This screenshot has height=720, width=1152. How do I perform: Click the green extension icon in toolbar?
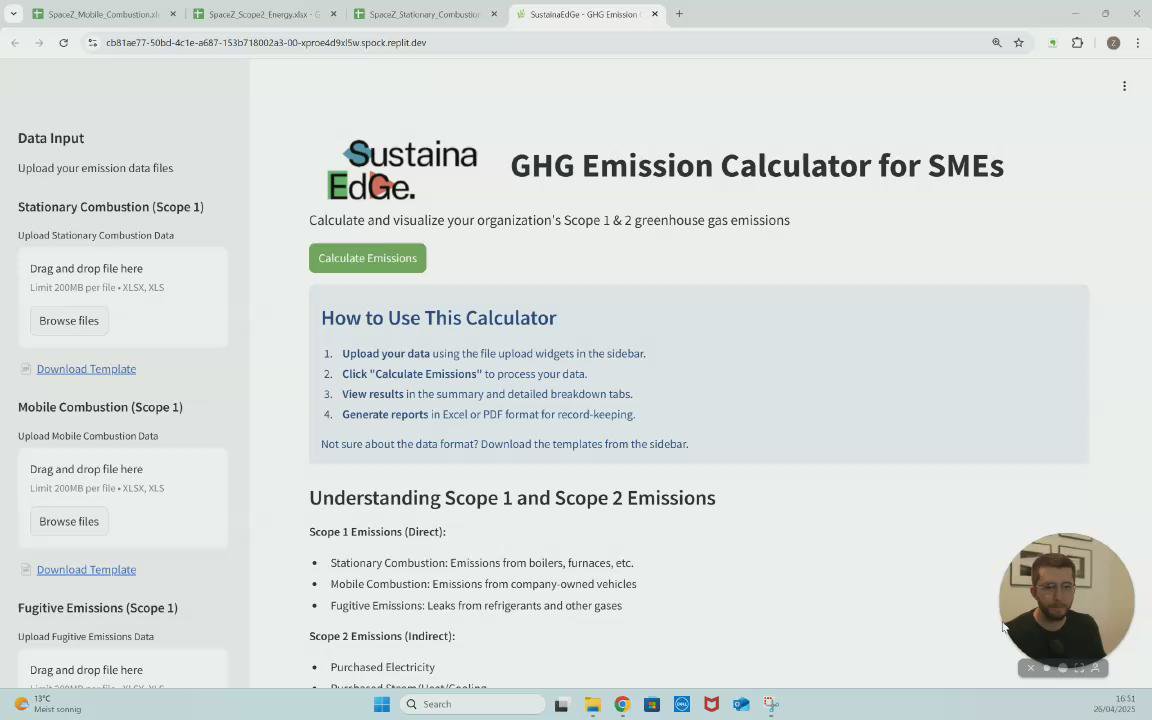[x=1052, y=43]
